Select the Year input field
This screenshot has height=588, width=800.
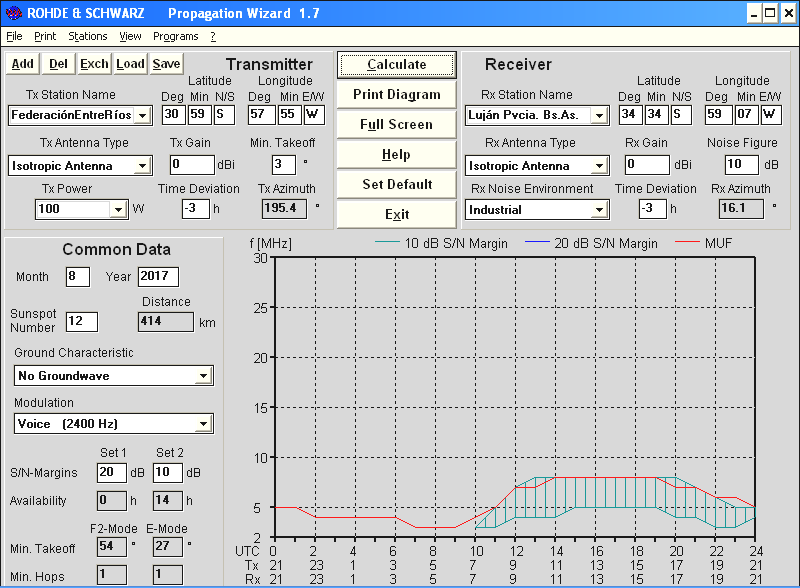tap(158, 276)
